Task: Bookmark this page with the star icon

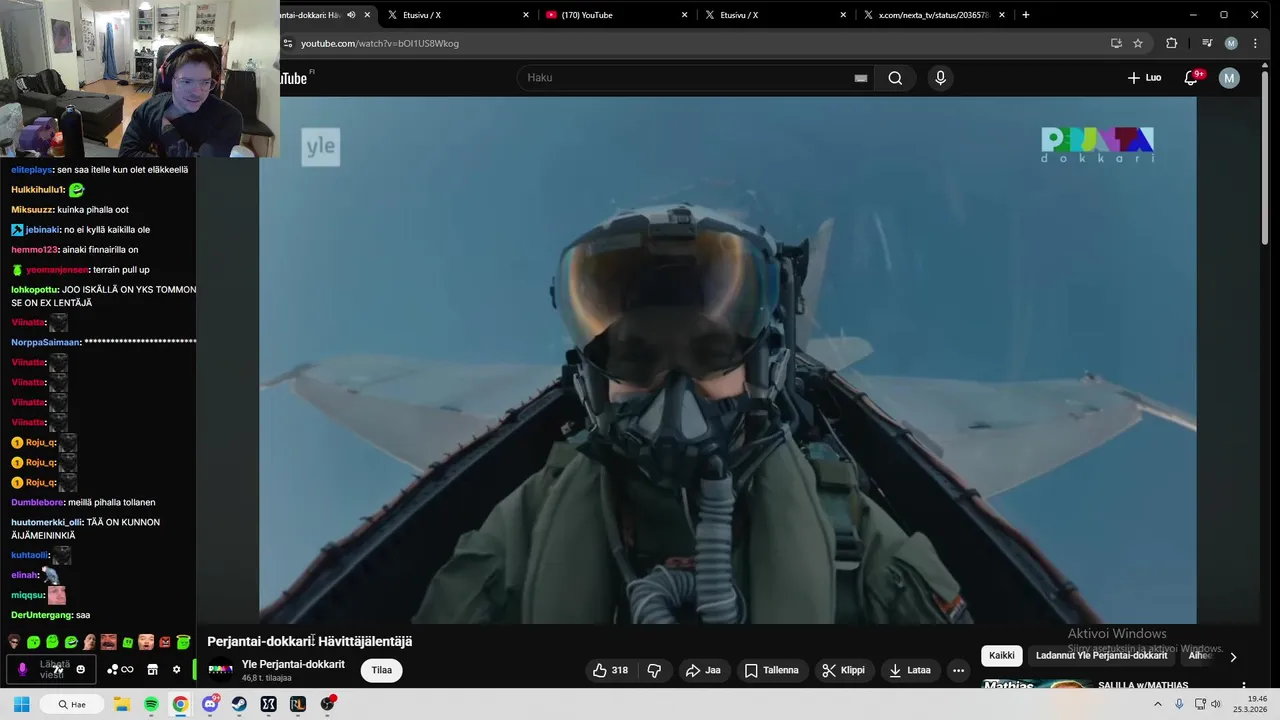Action: tap(1138, 43)
